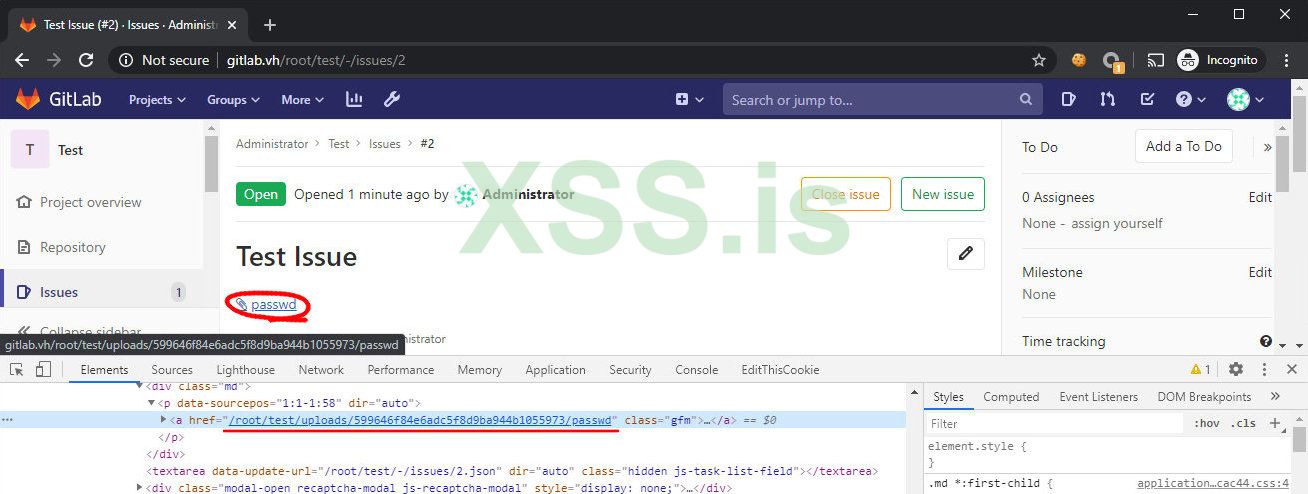This screenshot has width=1308, height=494.
Task: Switch to the Performance DevTools tab
Action: pyautogui.click(x=401, y=370)
